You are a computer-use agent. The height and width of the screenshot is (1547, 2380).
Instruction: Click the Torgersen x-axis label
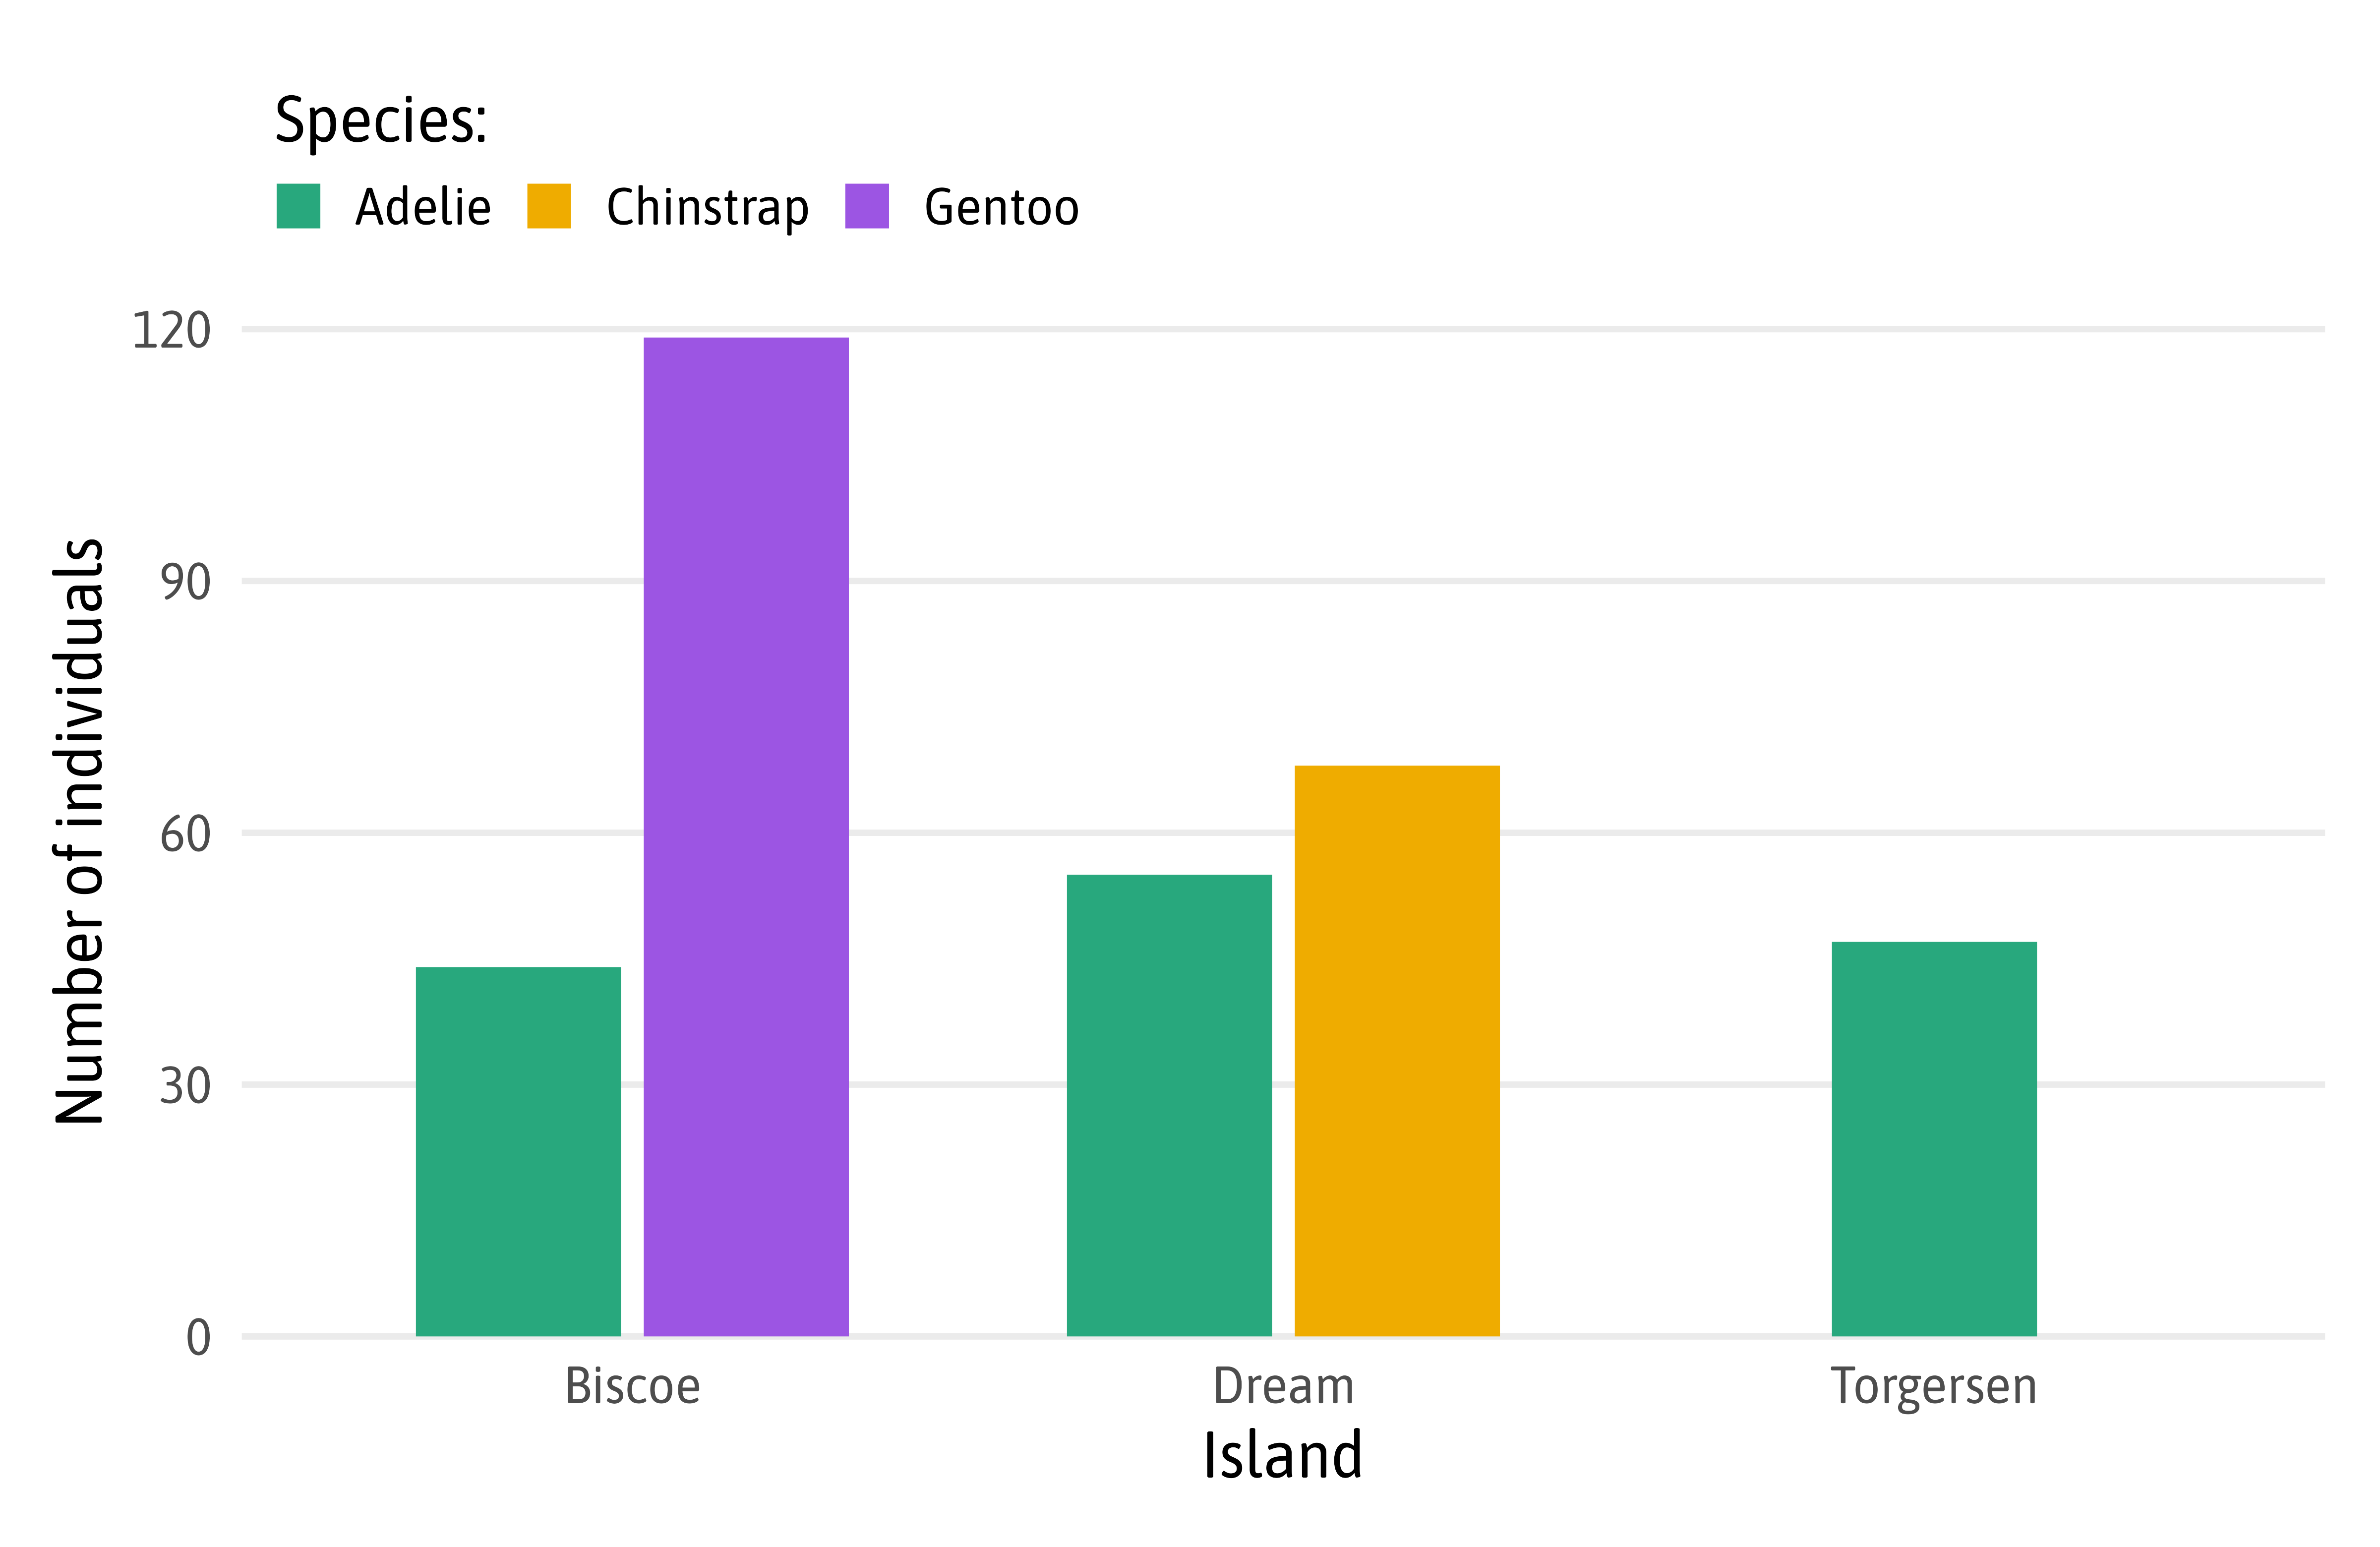(1933, 1386)
